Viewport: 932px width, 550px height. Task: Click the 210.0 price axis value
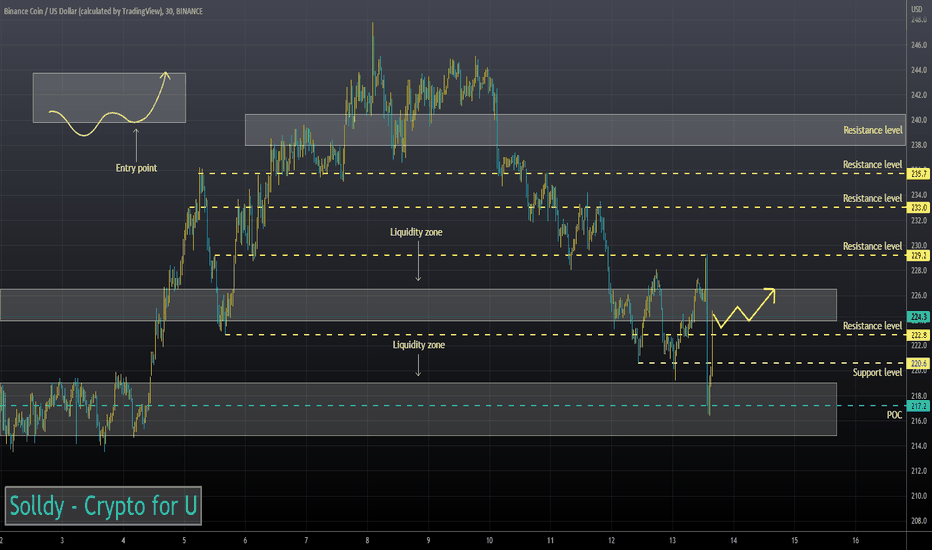coord(918,496)
